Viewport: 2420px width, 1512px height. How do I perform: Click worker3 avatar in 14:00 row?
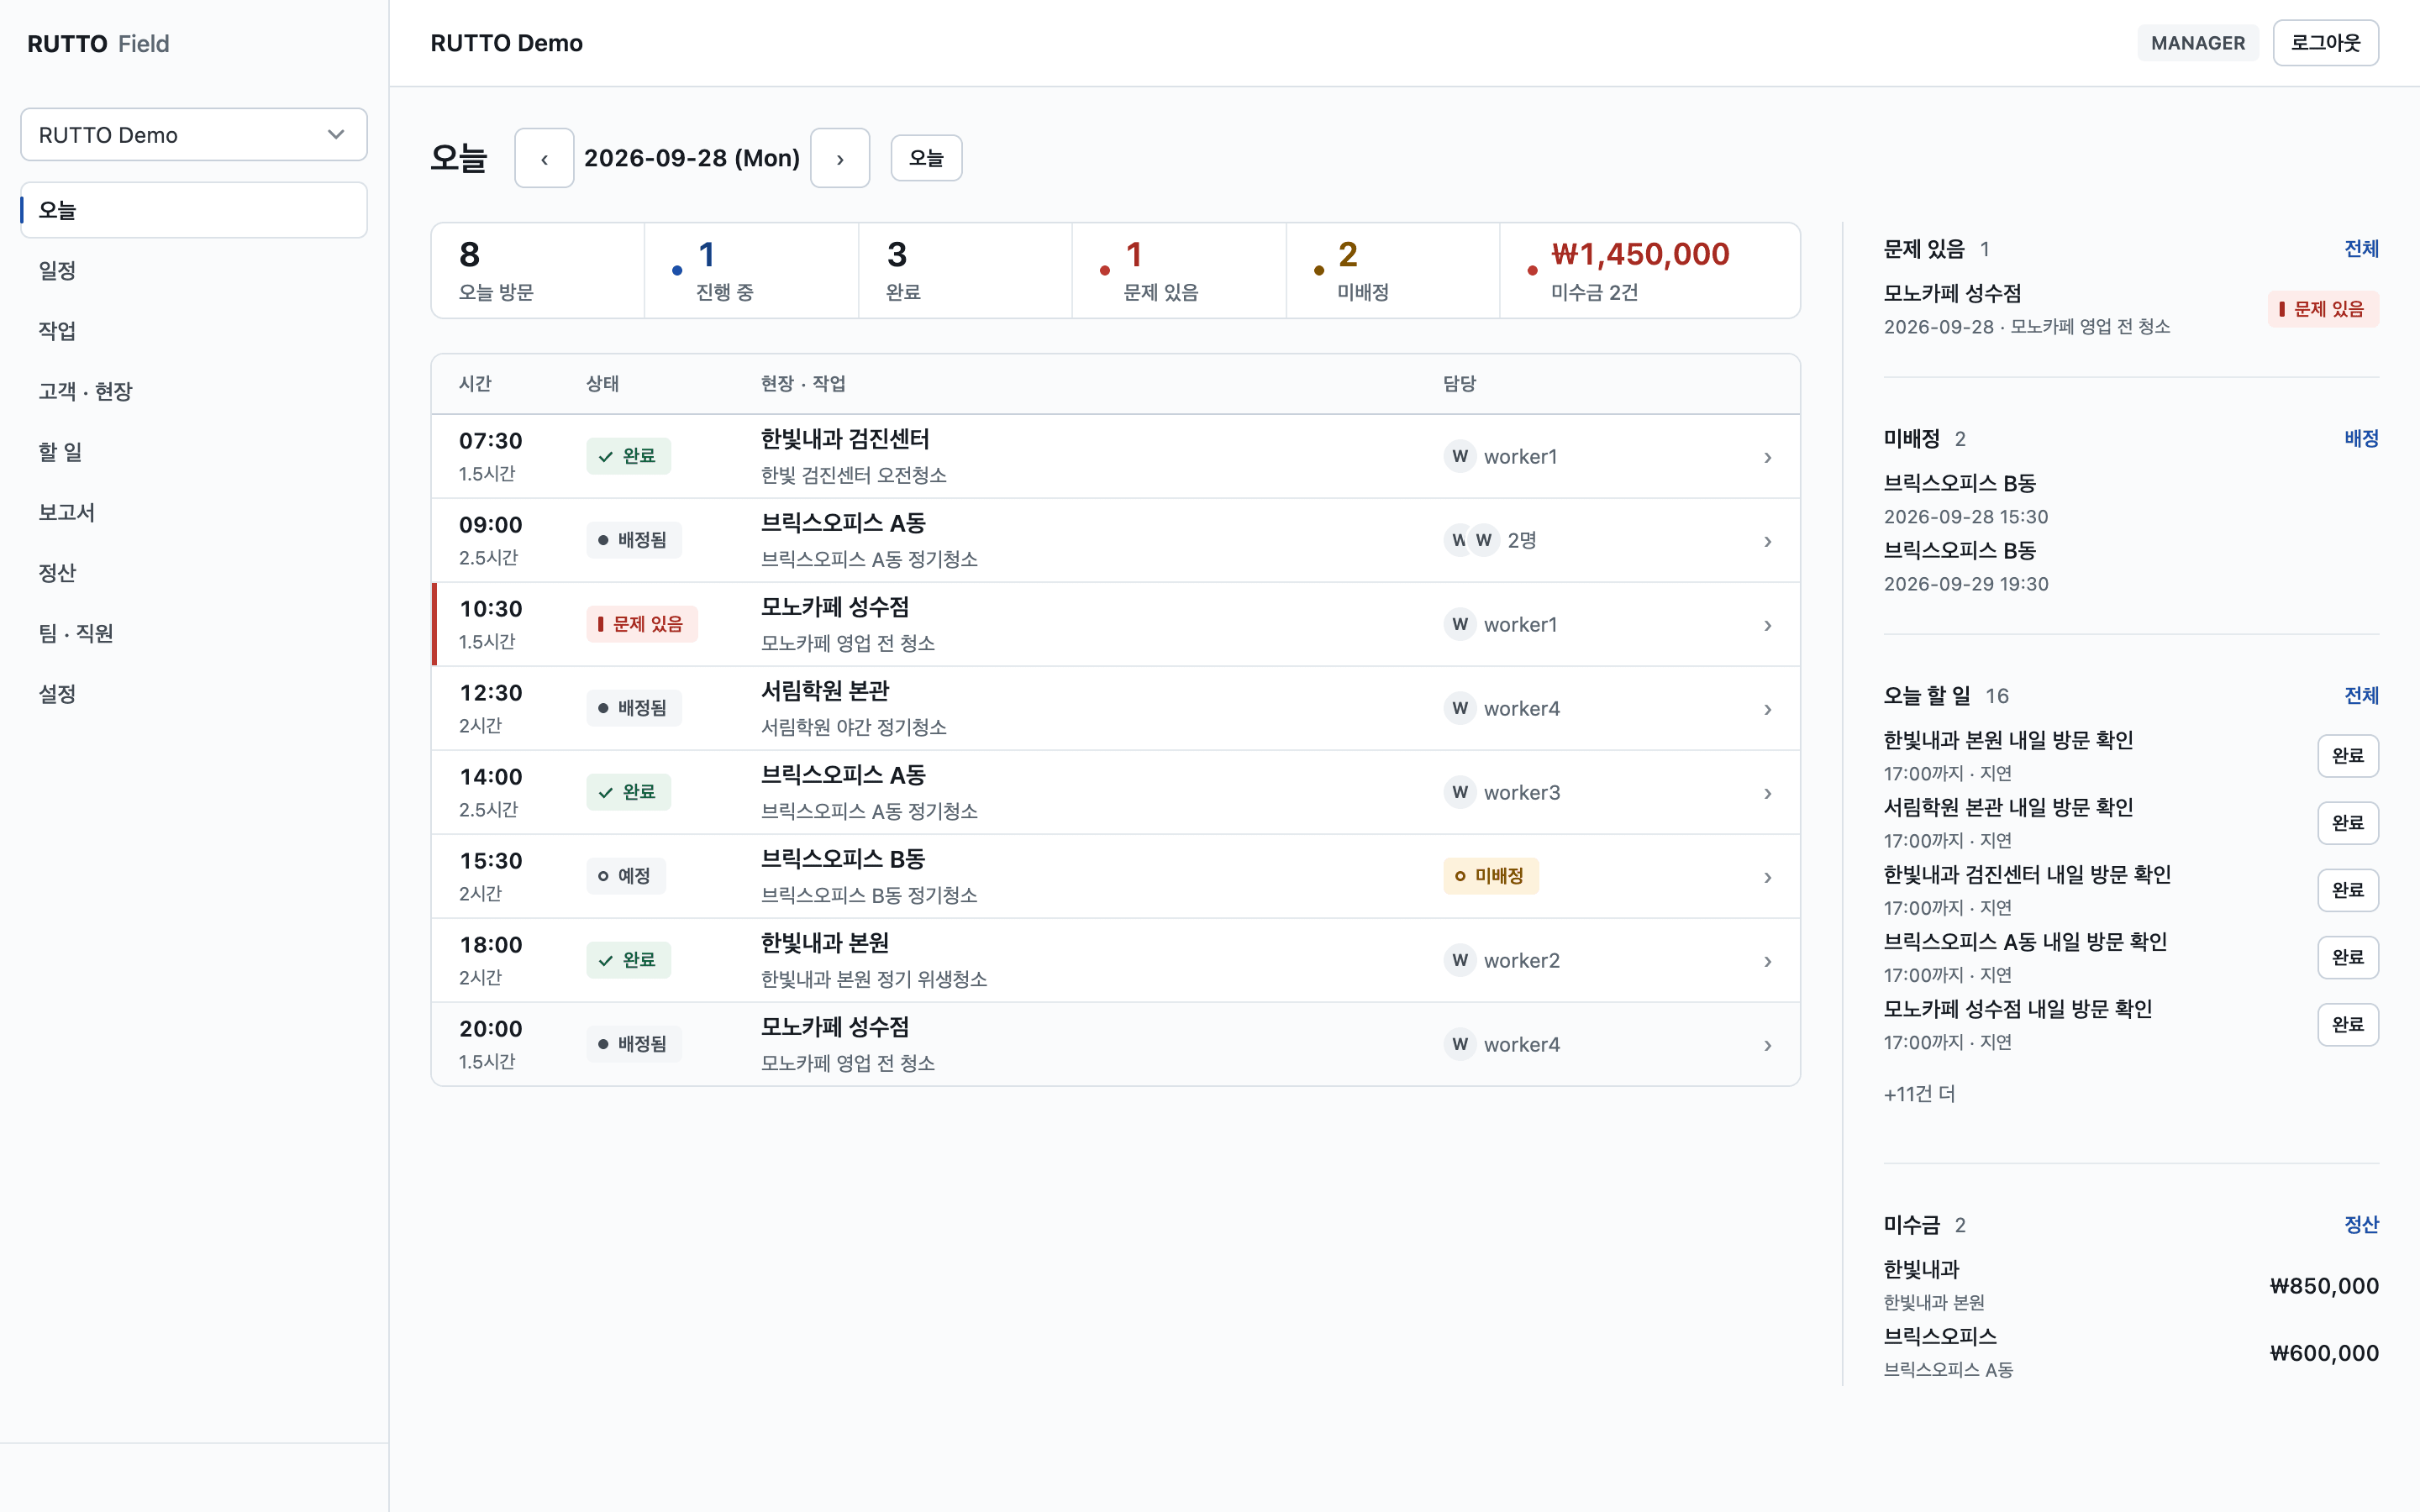[x=1460, y=792]
